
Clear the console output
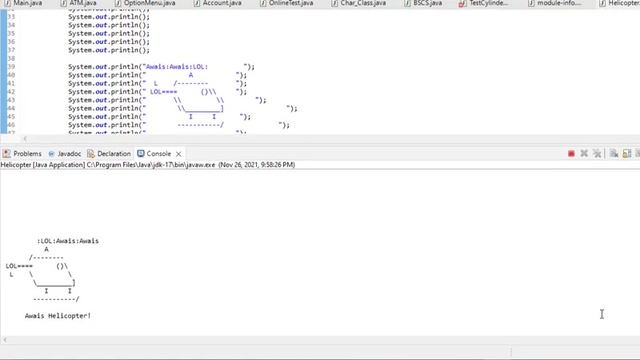[613, 153]
